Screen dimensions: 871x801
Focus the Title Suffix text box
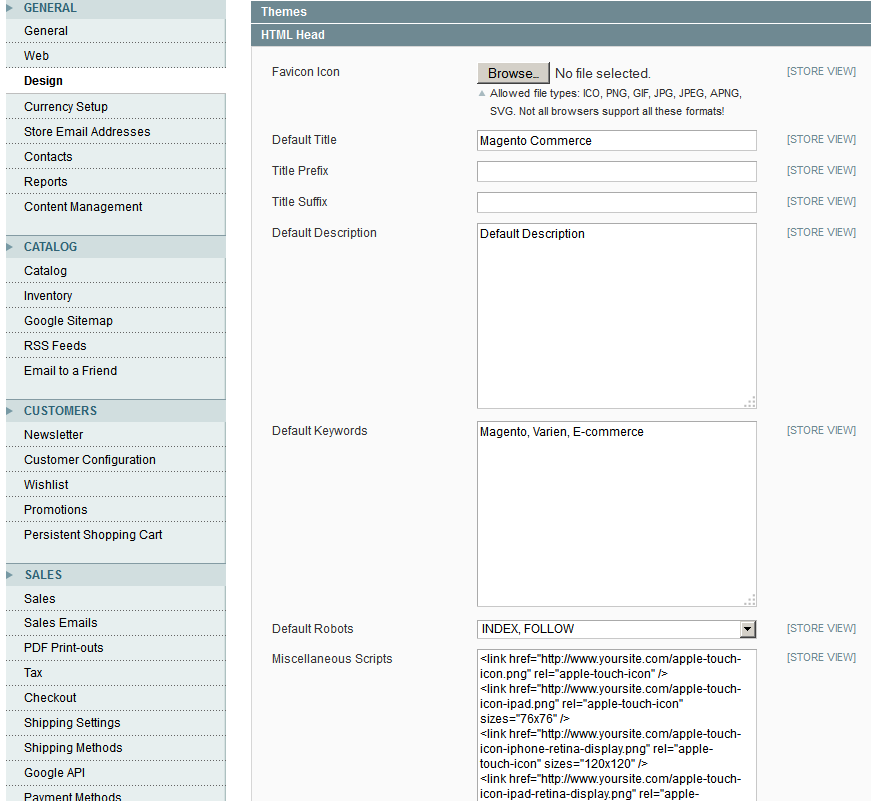(x=616, y=203)
